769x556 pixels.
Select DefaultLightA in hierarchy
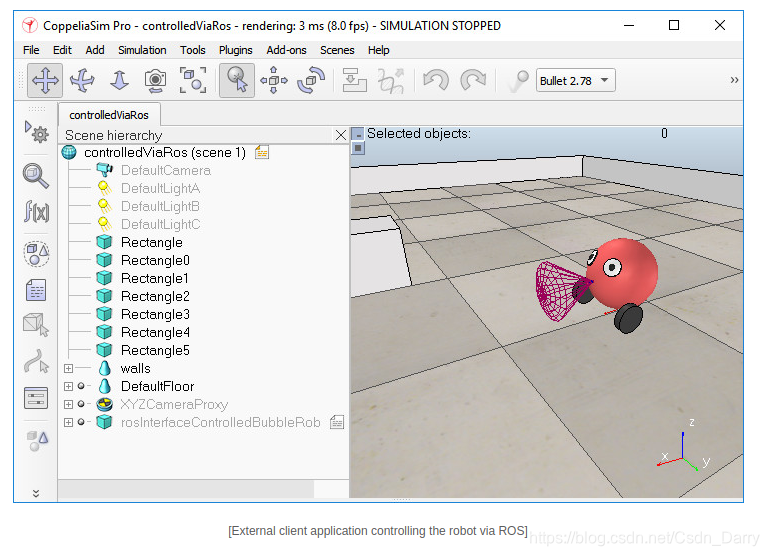(x=160, y=188)
